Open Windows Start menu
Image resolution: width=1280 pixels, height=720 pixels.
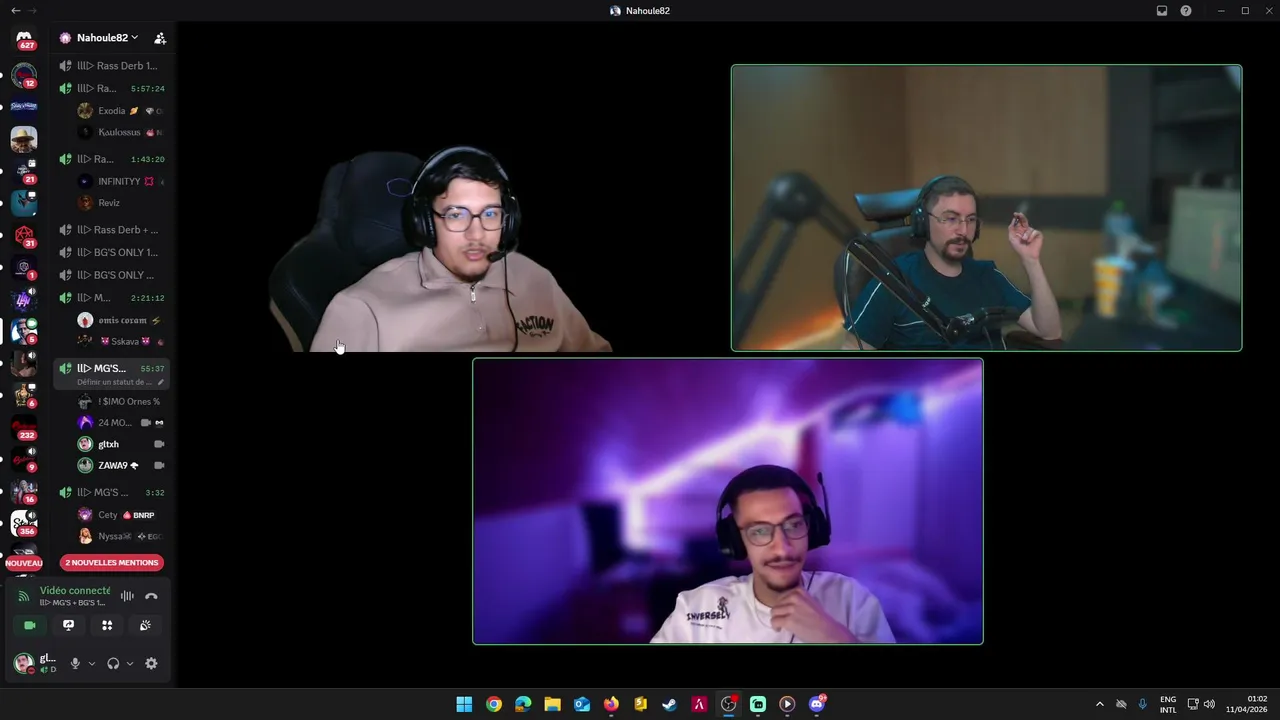464,704
